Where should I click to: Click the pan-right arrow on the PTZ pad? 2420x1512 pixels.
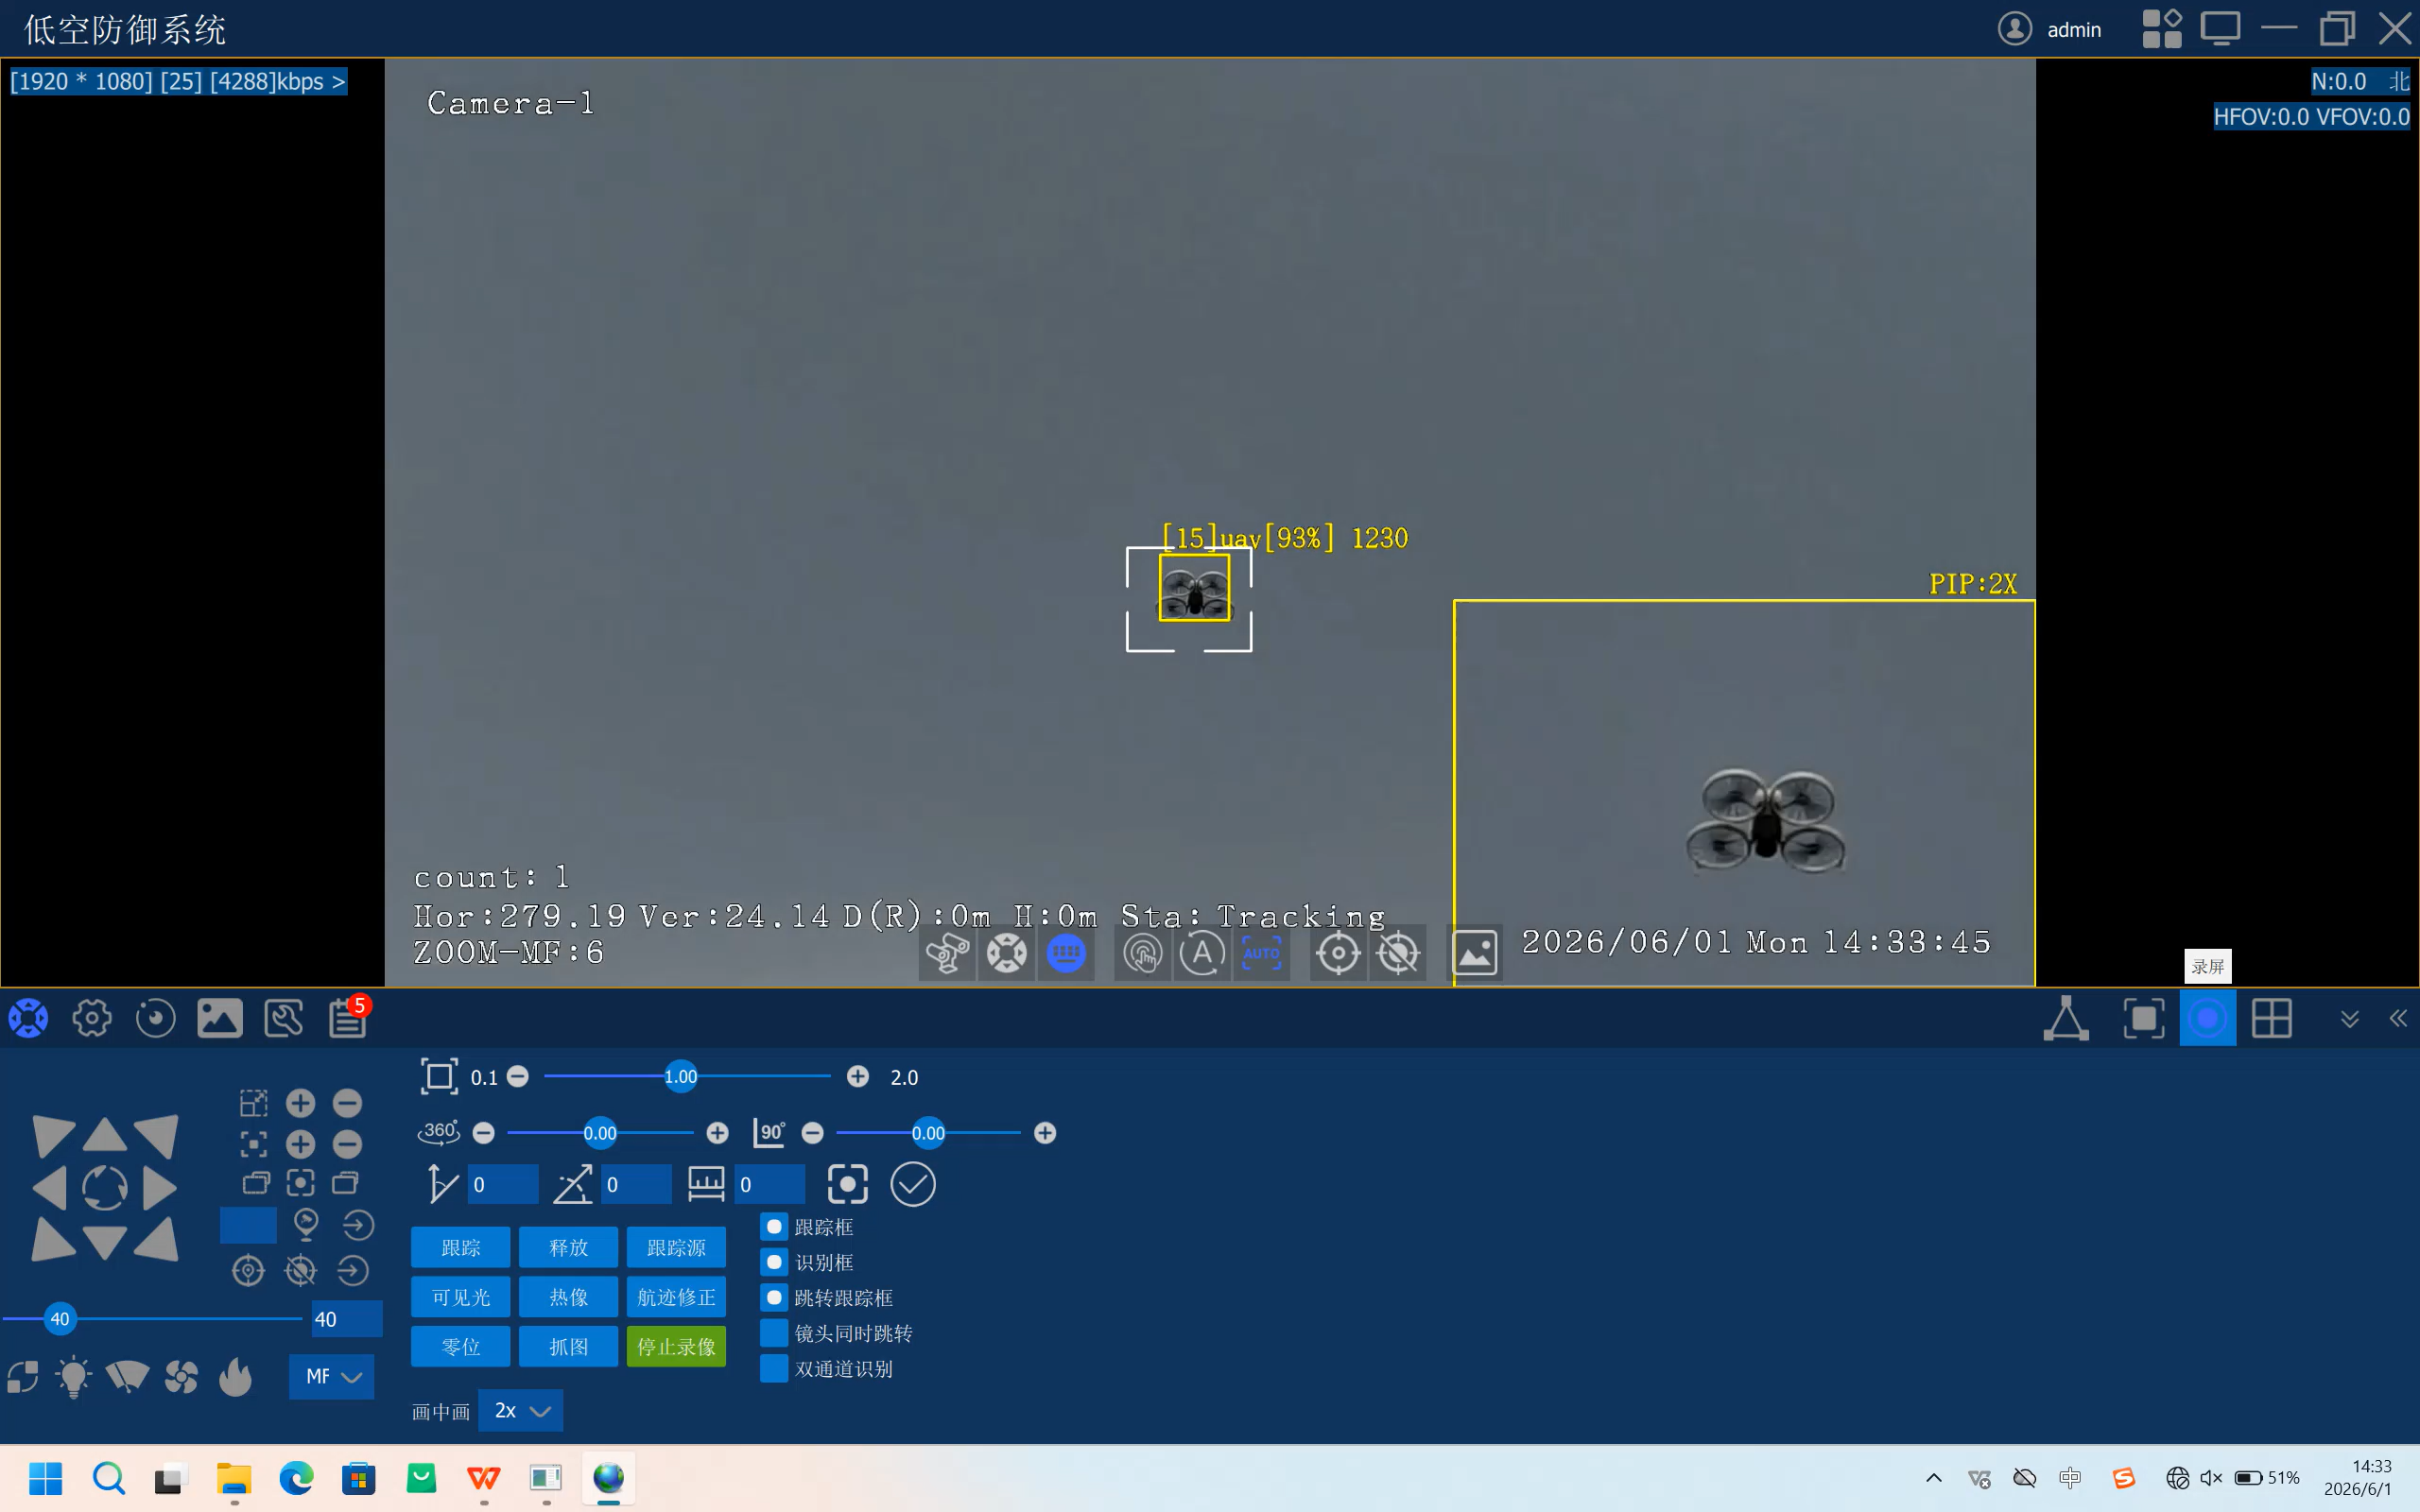160,1188
